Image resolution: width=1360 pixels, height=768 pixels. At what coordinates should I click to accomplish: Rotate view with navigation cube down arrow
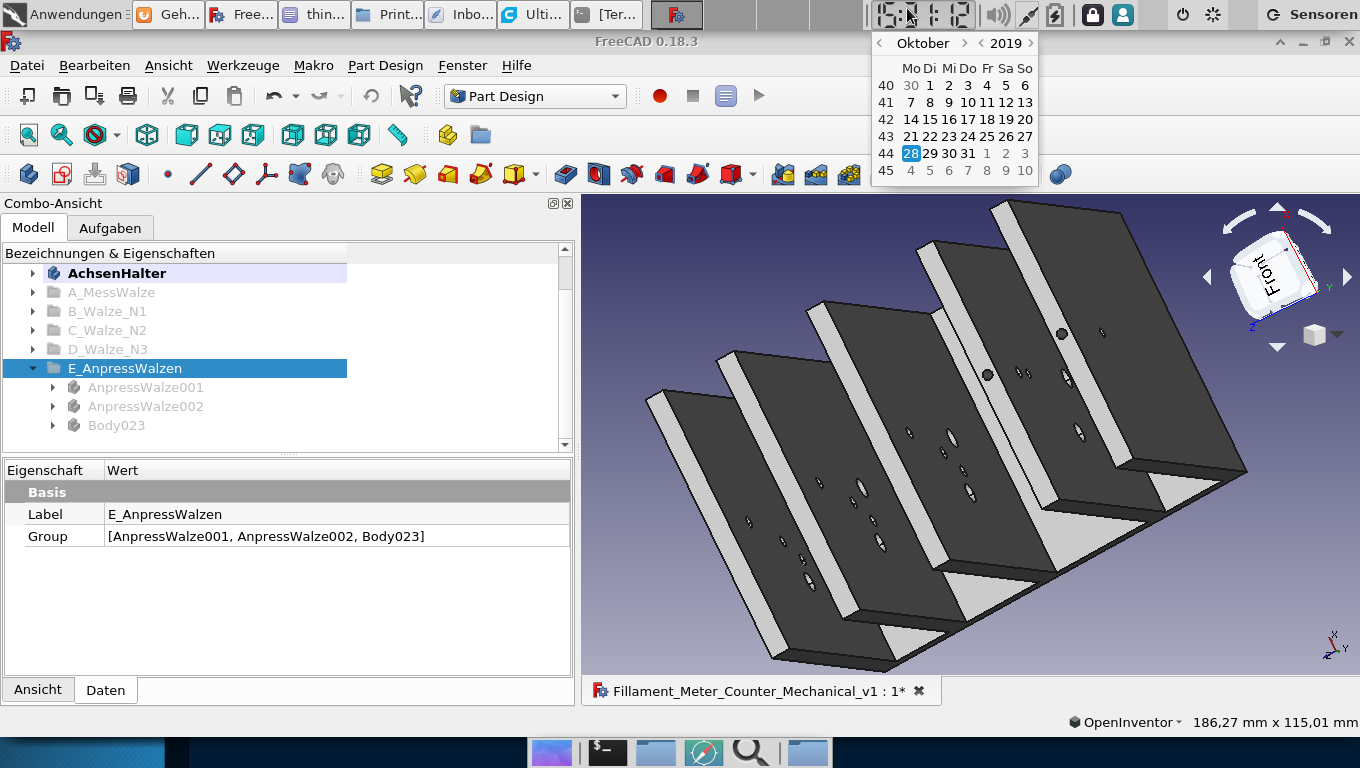click(x=1277, y=347)
